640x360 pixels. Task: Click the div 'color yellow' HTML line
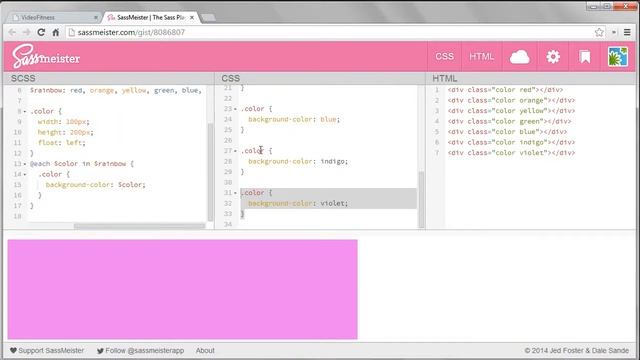pos(511,111)
